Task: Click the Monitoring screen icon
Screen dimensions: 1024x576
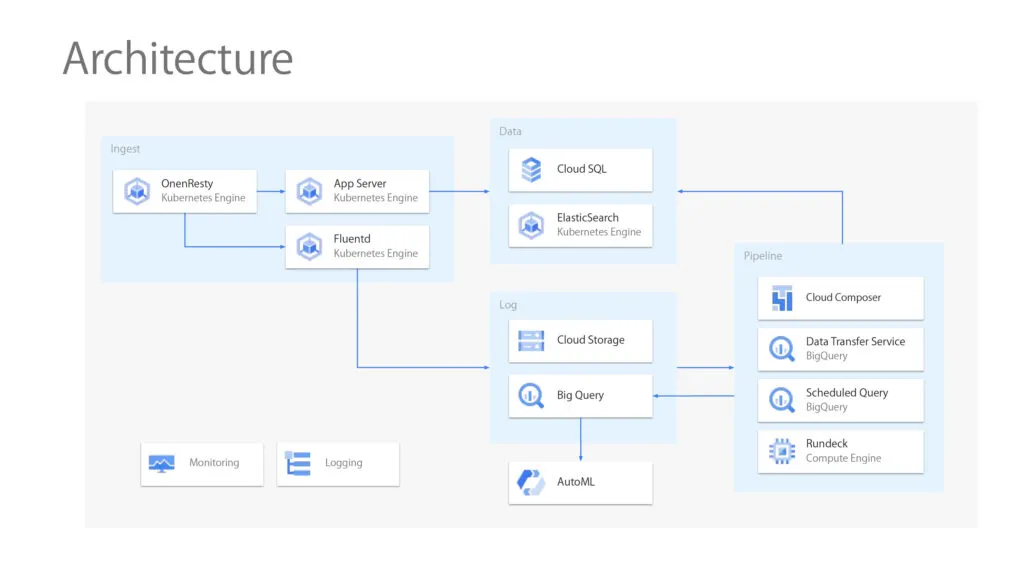Action: pyautogui.click(x=161, y=464)
